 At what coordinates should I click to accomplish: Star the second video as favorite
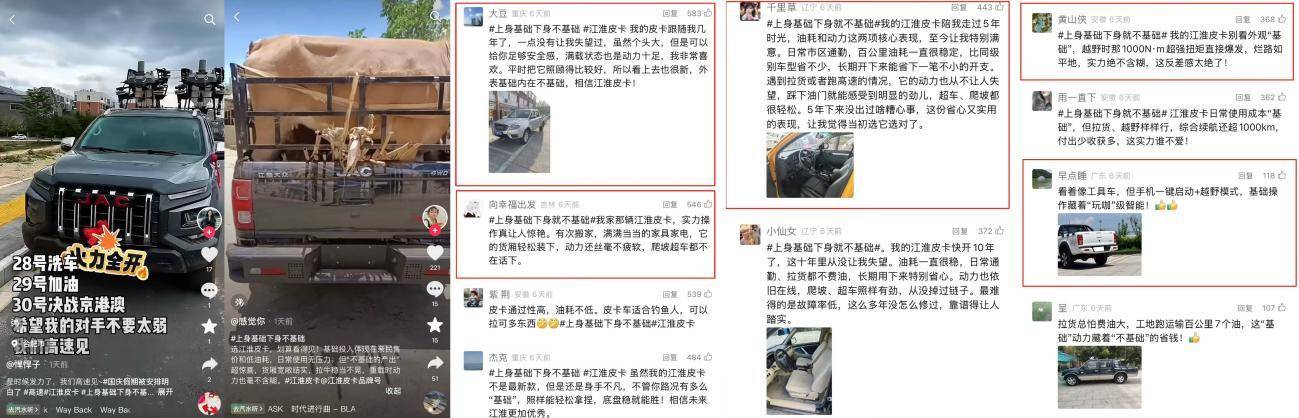[x=435, y=326]
